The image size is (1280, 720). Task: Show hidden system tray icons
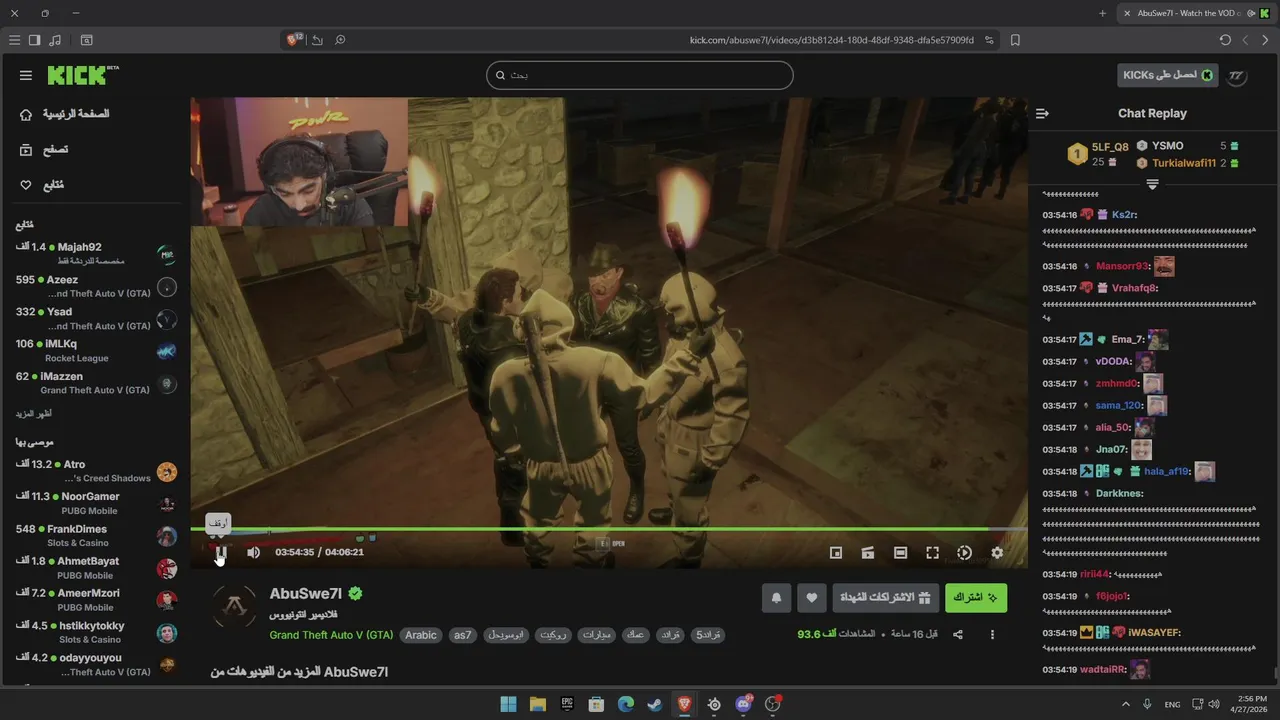click(x=1125, y=704)
